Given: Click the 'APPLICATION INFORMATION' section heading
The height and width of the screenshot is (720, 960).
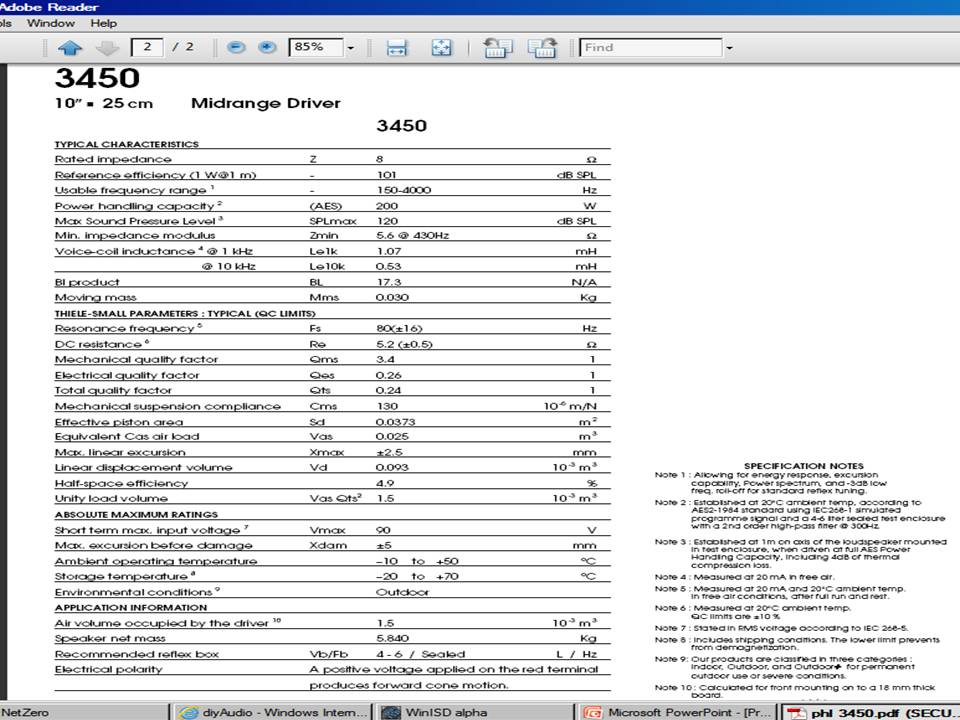Looking at the screenshot, I should click(131, 607).
